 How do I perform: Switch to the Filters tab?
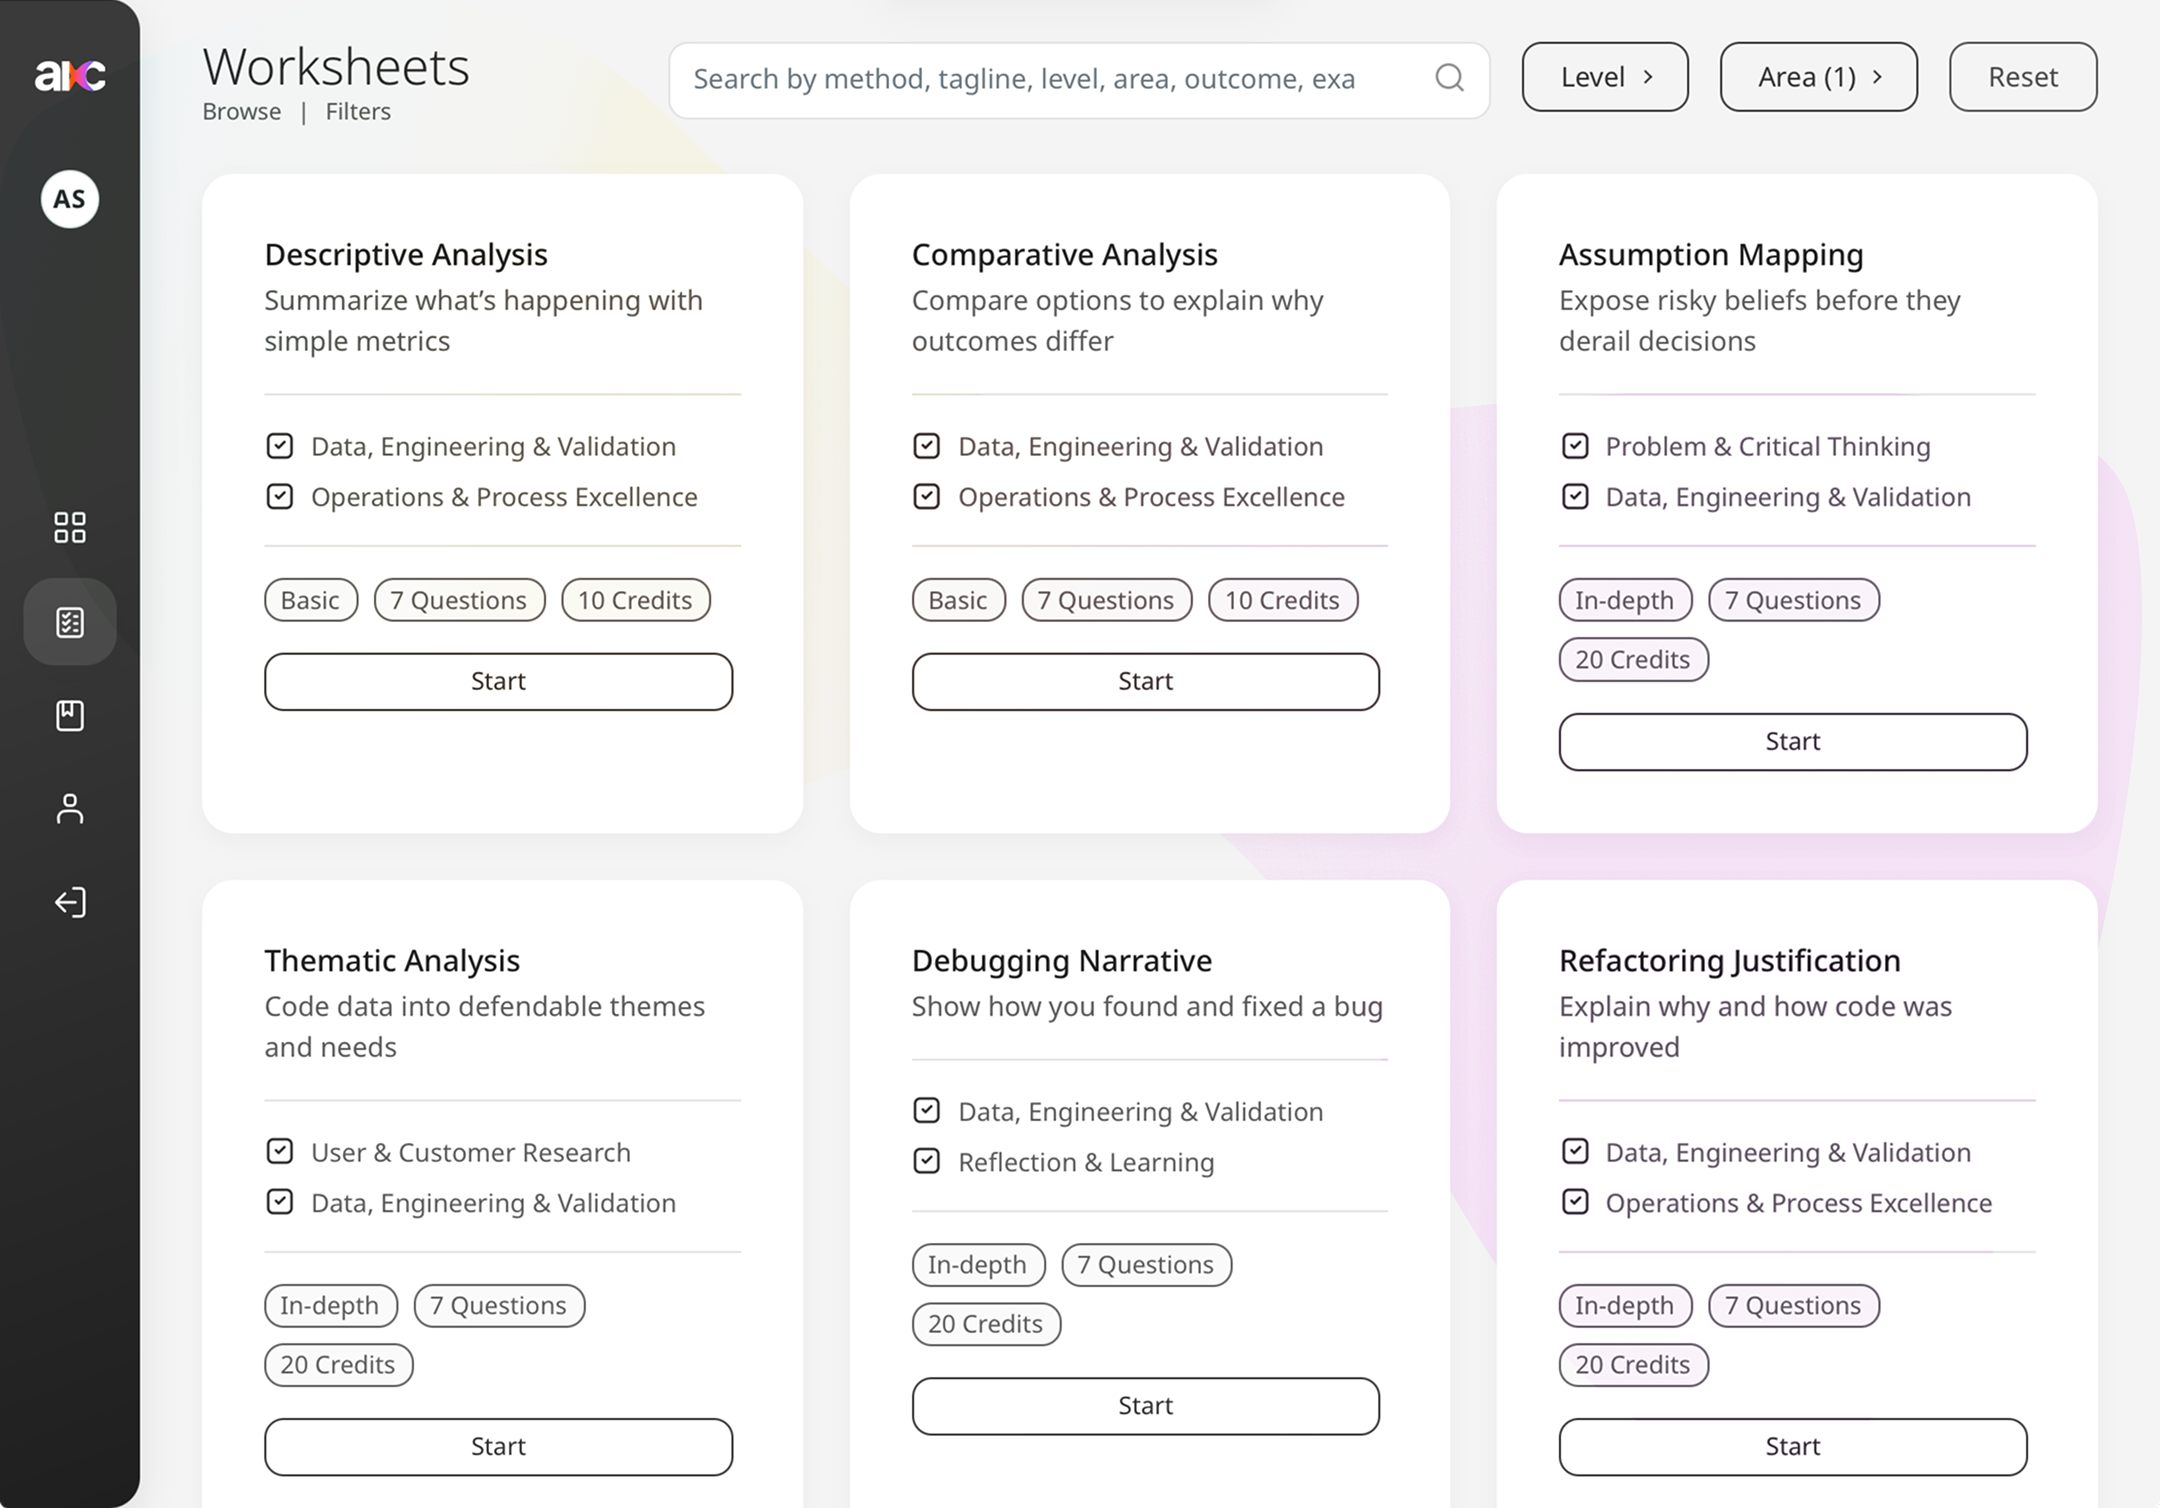point(358,112)
